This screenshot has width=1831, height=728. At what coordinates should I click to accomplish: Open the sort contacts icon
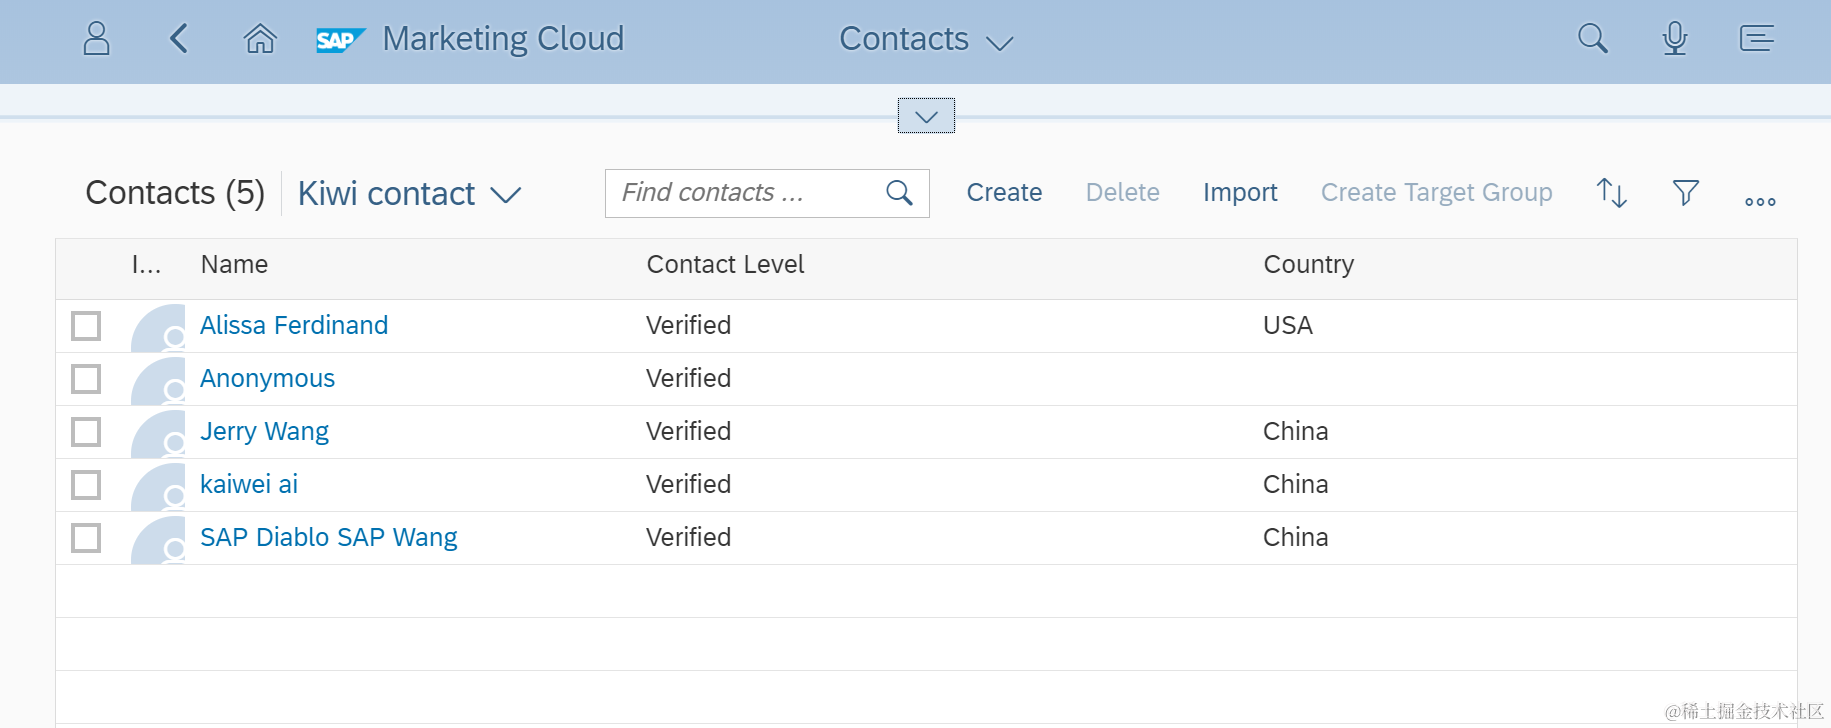coord(1611,192)
